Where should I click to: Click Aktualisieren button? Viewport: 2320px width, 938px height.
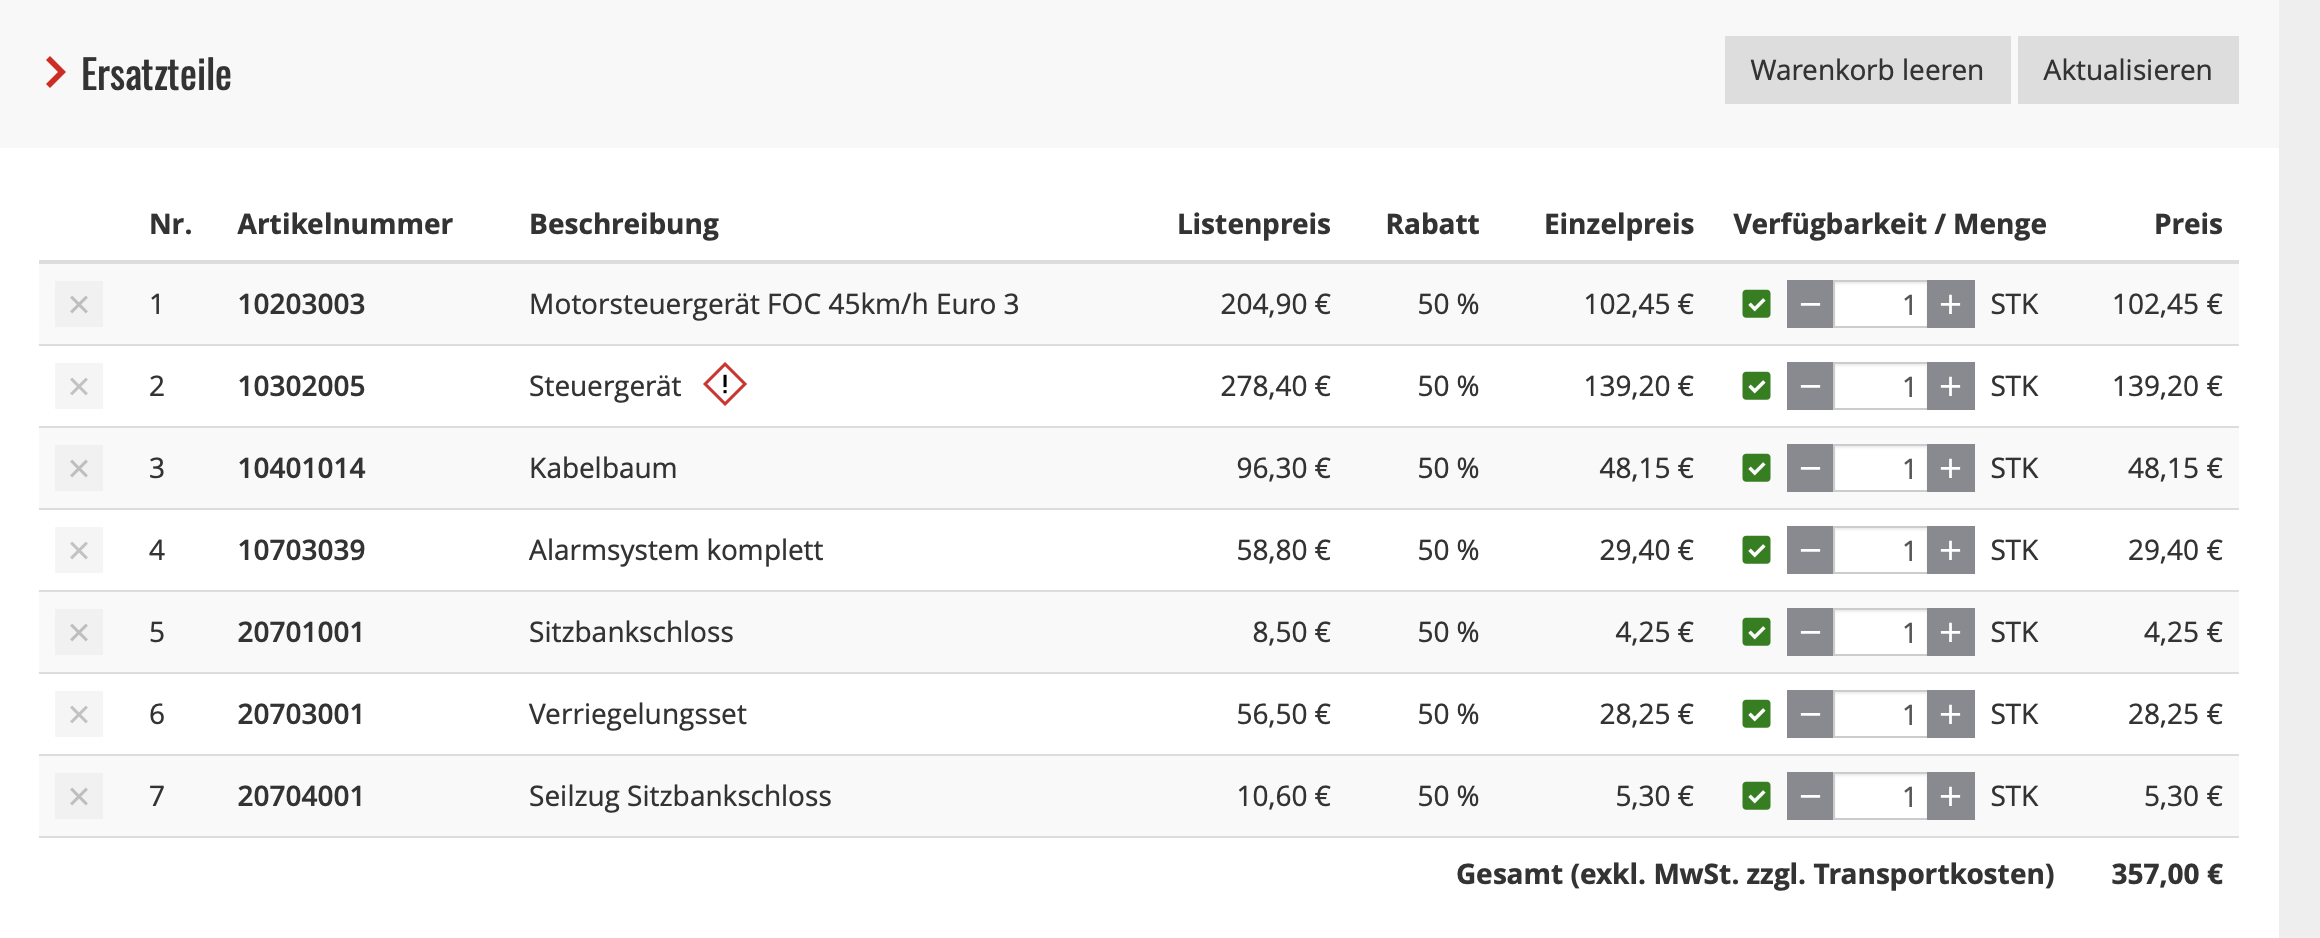[x=2127, y=70]
